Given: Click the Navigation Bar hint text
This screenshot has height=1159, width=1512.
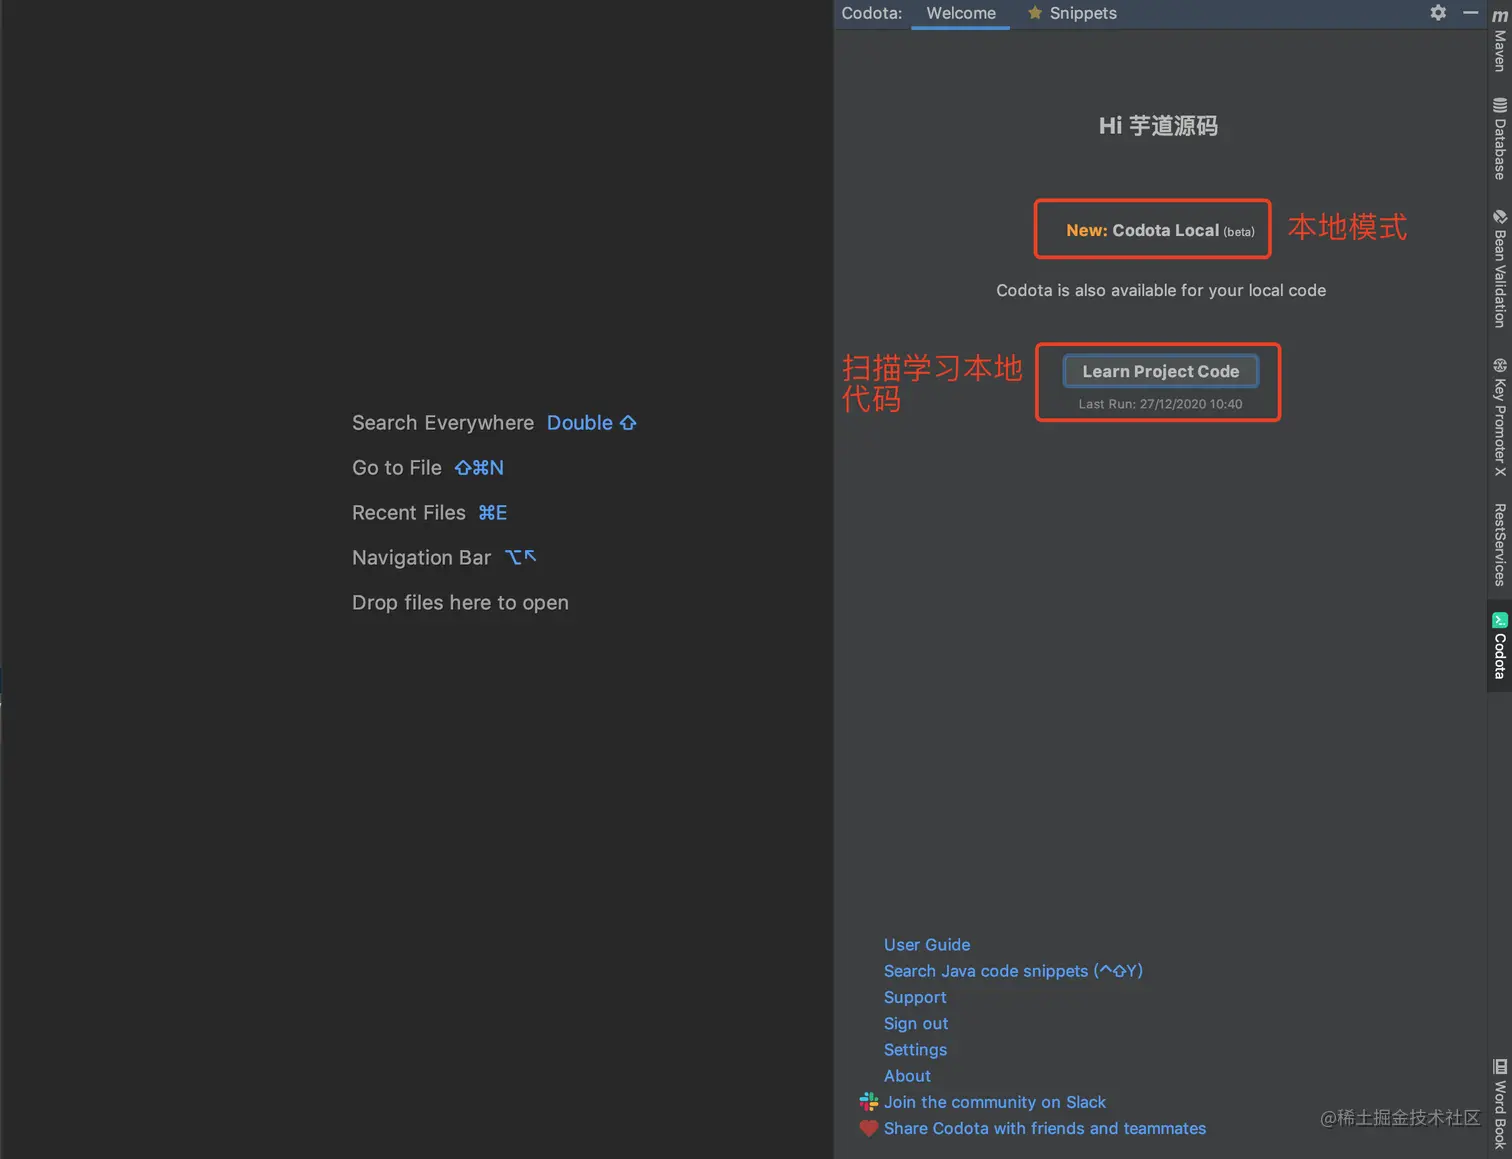Looking at the screenshot, I should coord(421,558).
